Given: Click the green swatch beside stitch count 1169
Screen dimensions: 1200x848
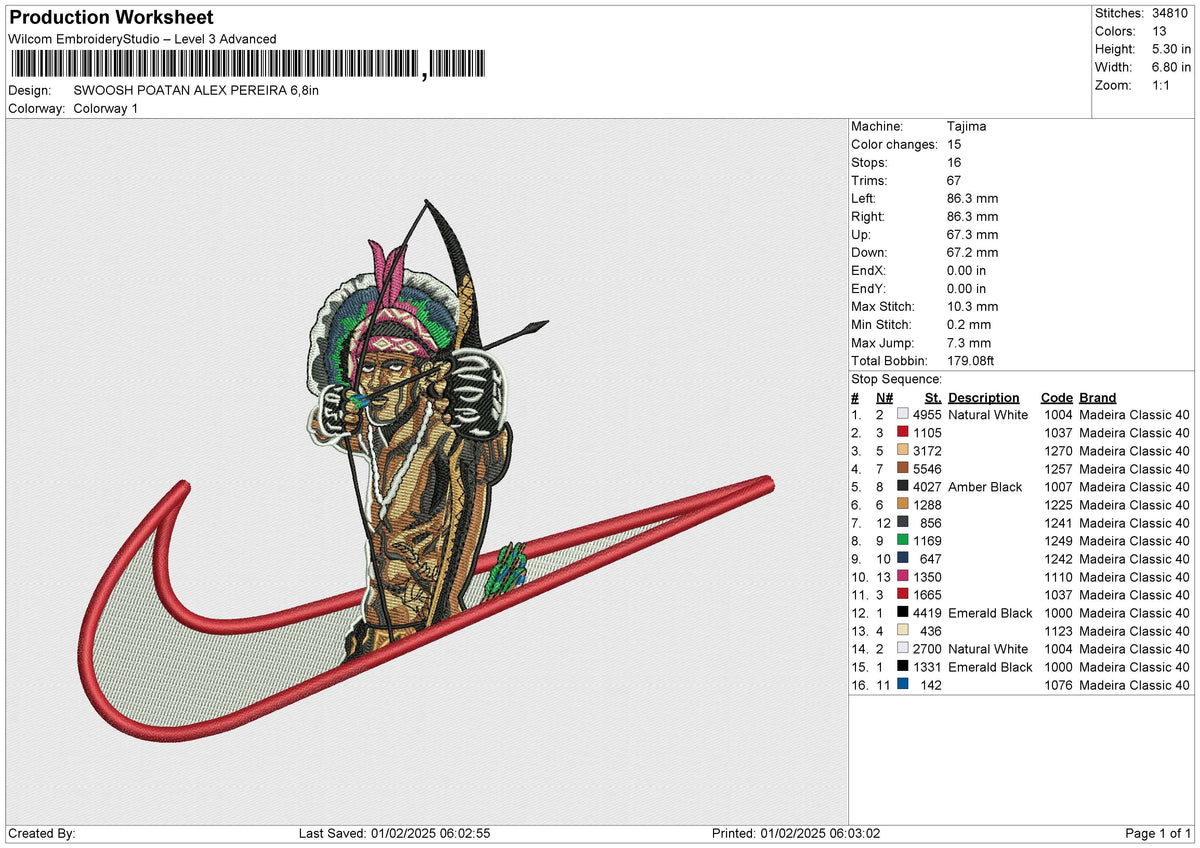Looking at the screenshot, I should [x=903, y=540].
